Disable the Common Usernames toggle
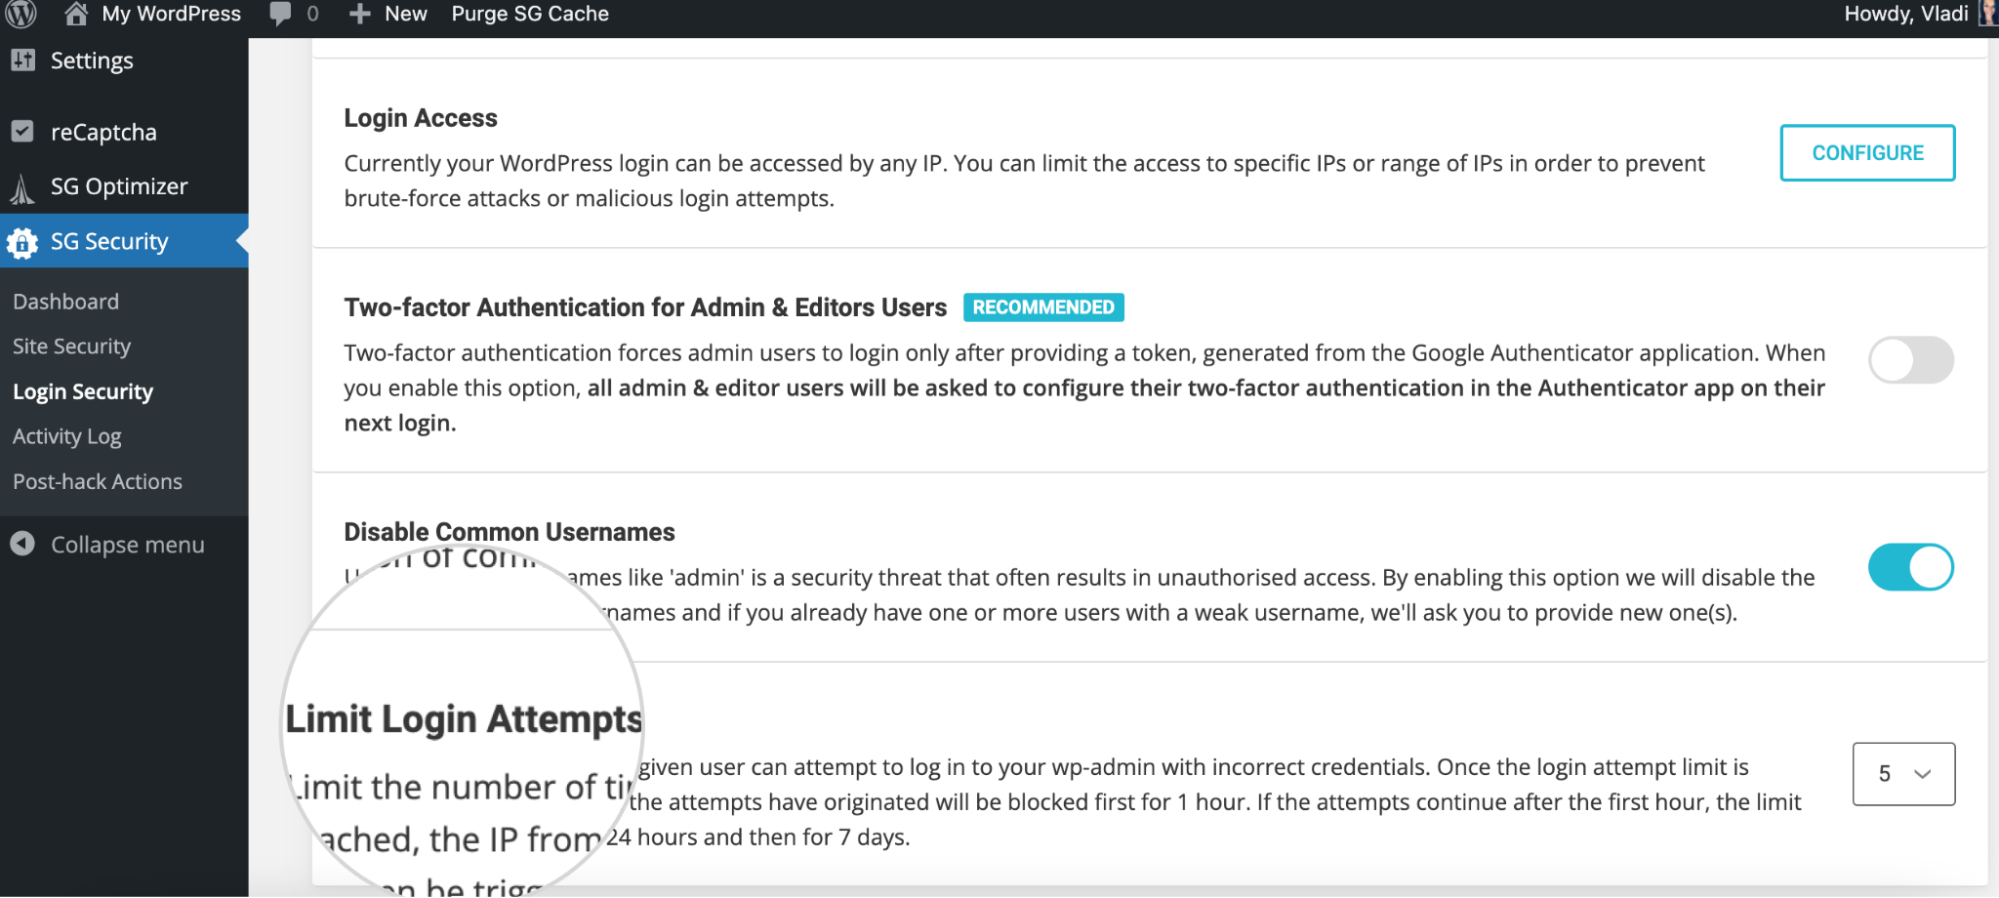1999x898 pixels. [1910, 568]
